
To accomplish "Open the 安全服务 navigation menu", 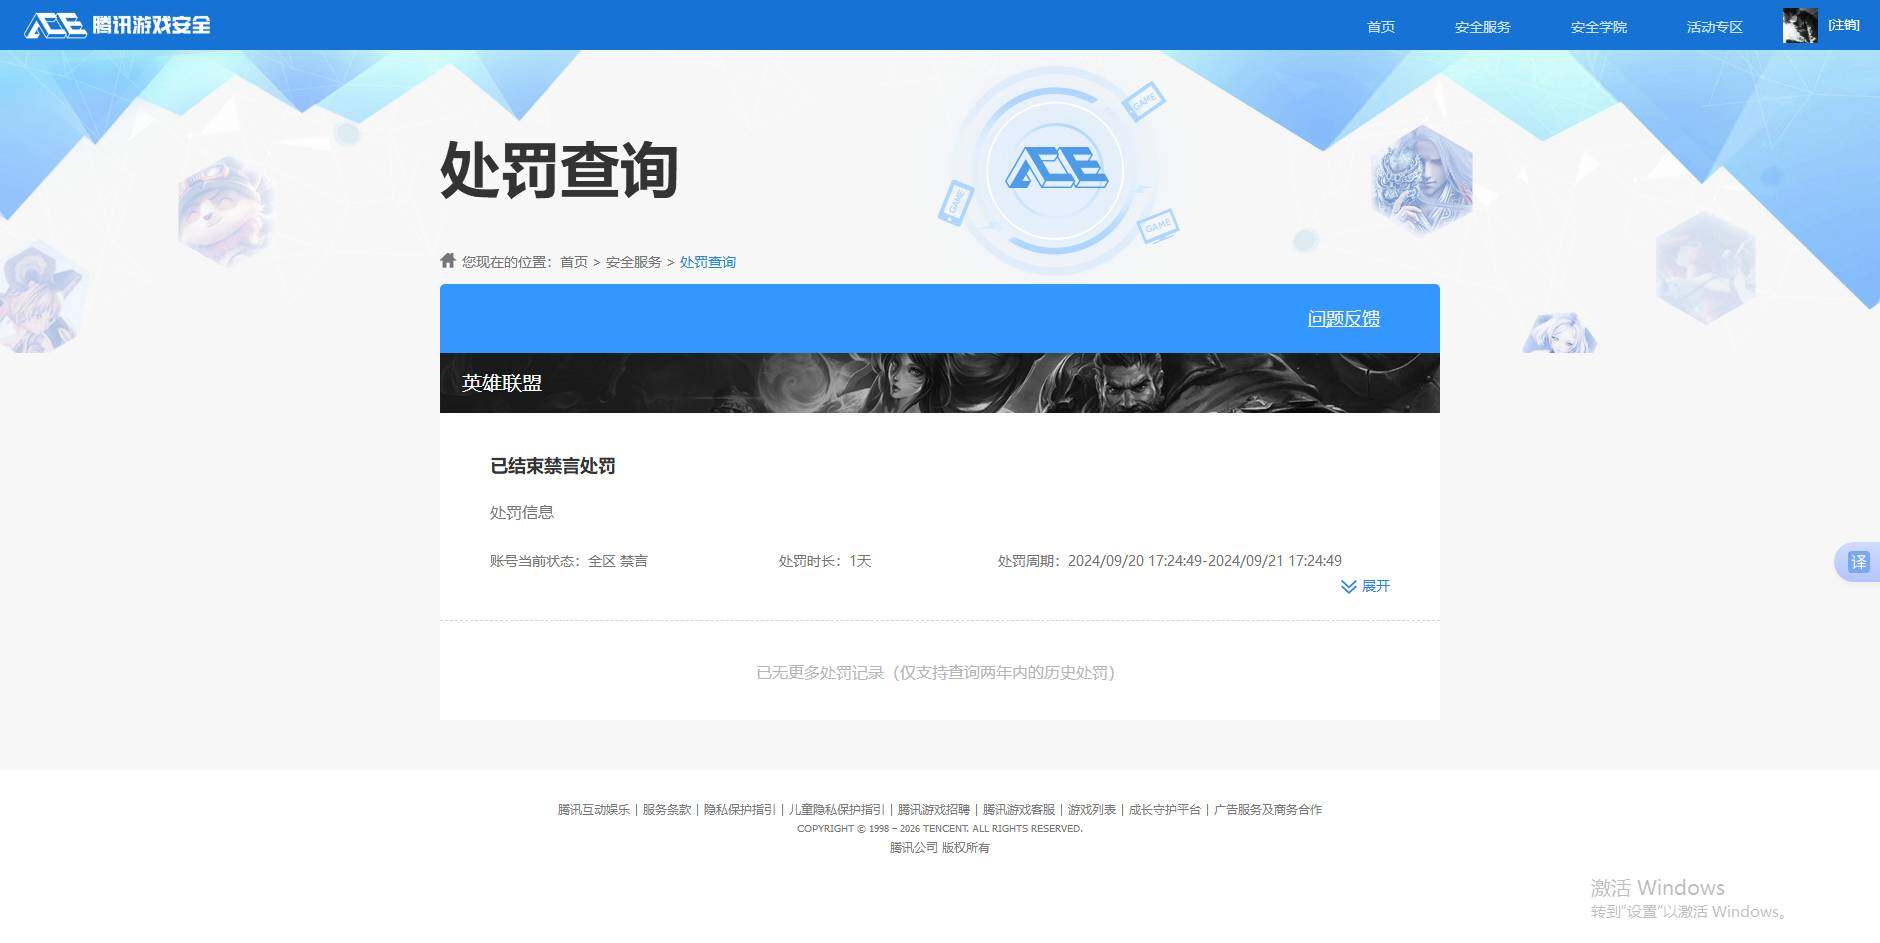I will click(x=1482, y=27).
